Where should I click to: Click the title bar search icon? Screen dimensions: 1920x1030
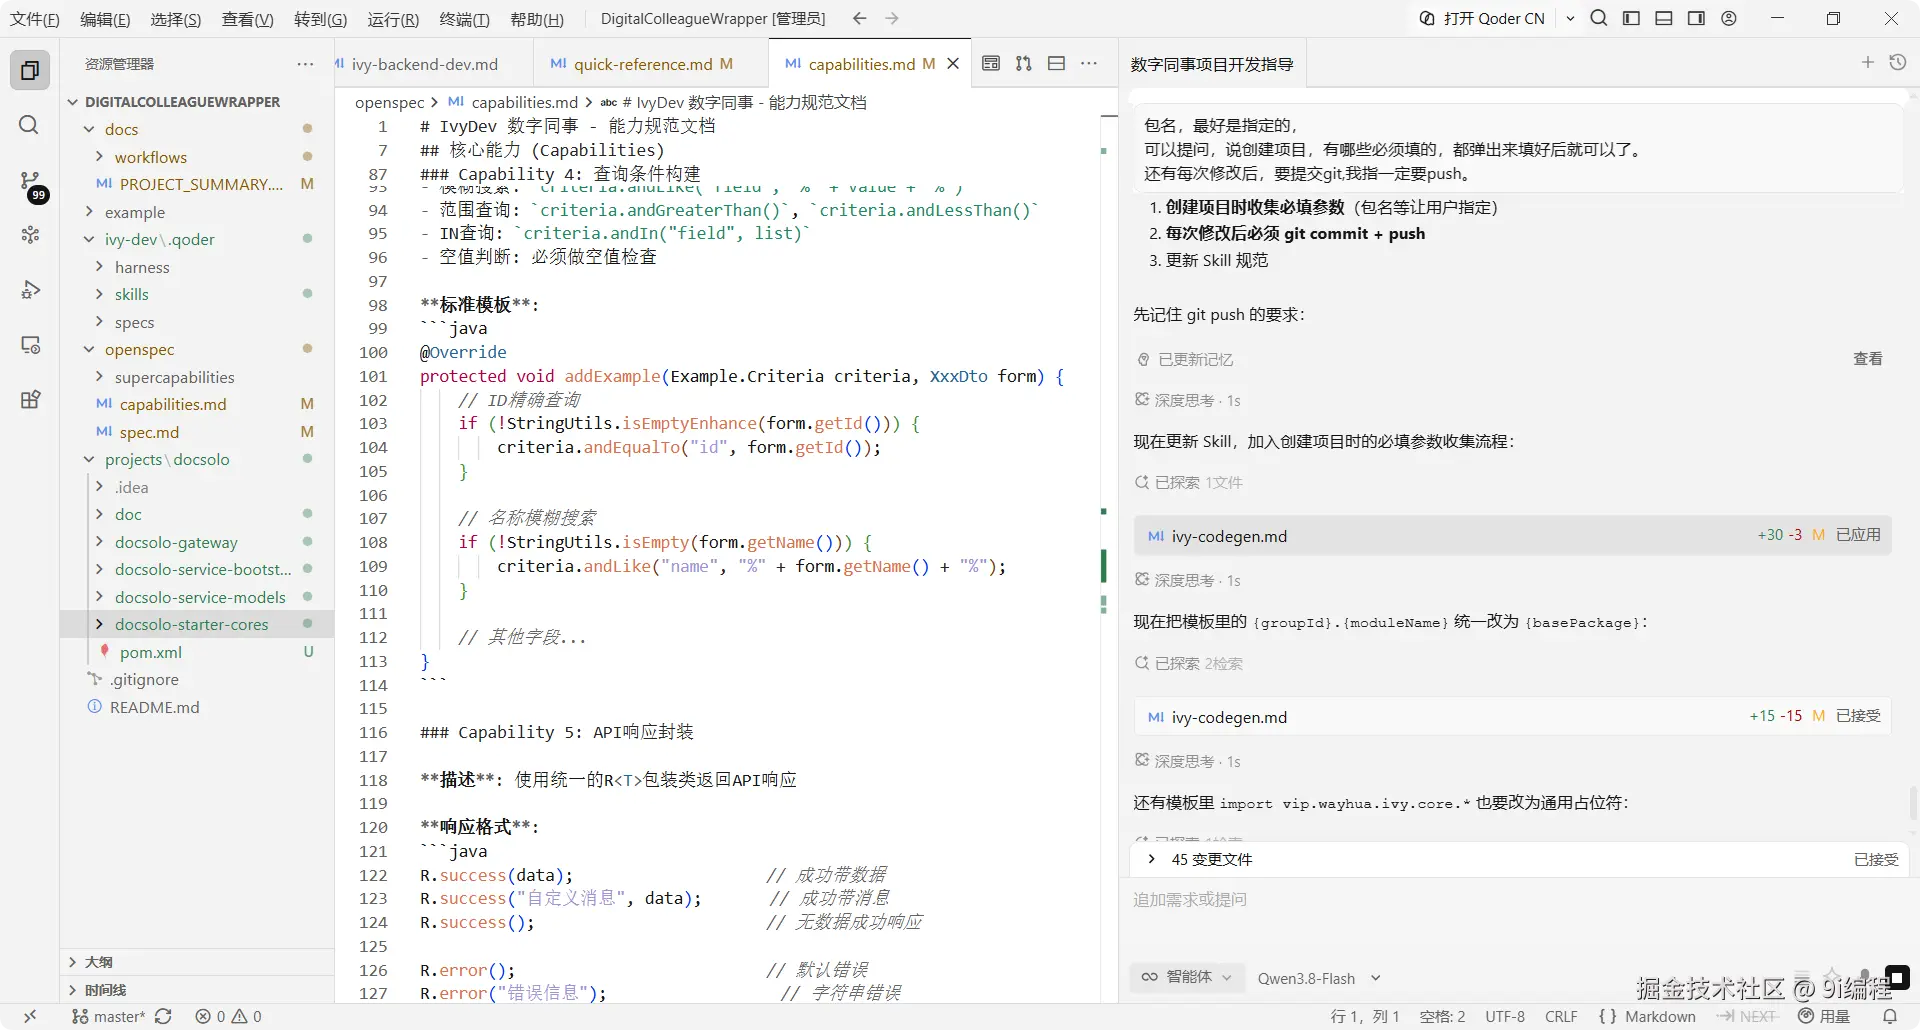click(x=1599, y=18)
